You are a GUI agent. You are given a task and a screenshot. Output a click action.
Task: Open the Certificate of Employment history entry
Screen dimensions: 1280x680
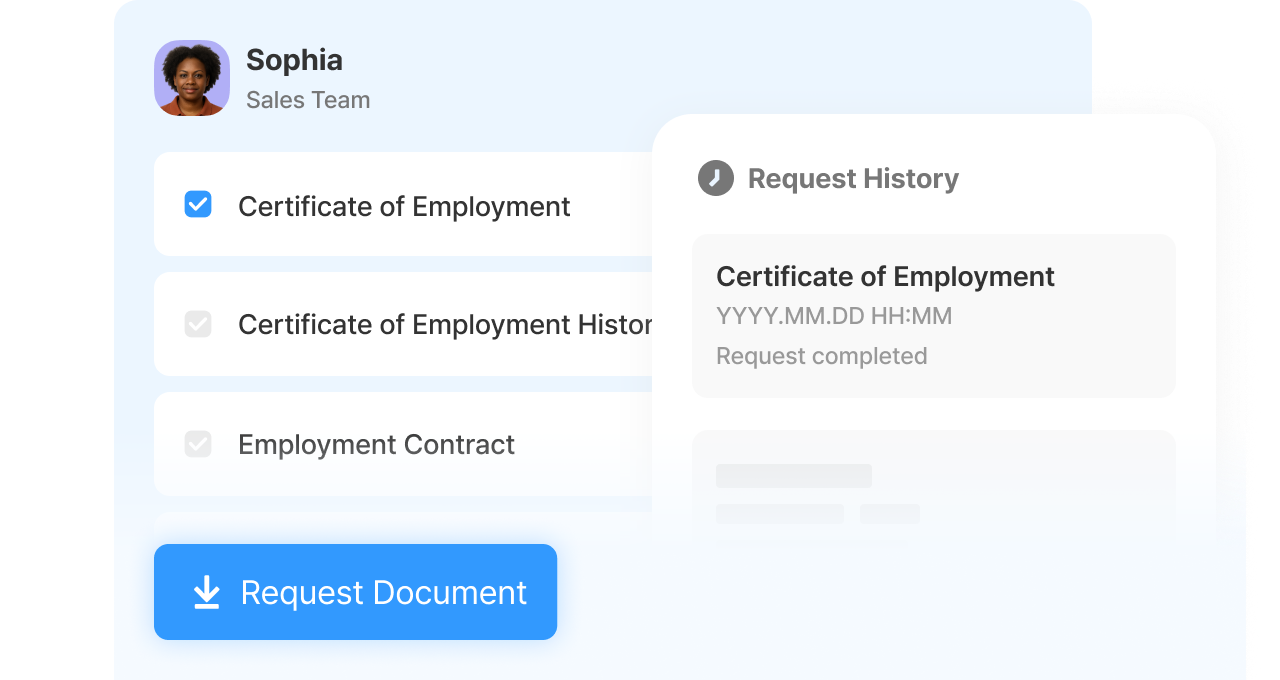[934, 316]
